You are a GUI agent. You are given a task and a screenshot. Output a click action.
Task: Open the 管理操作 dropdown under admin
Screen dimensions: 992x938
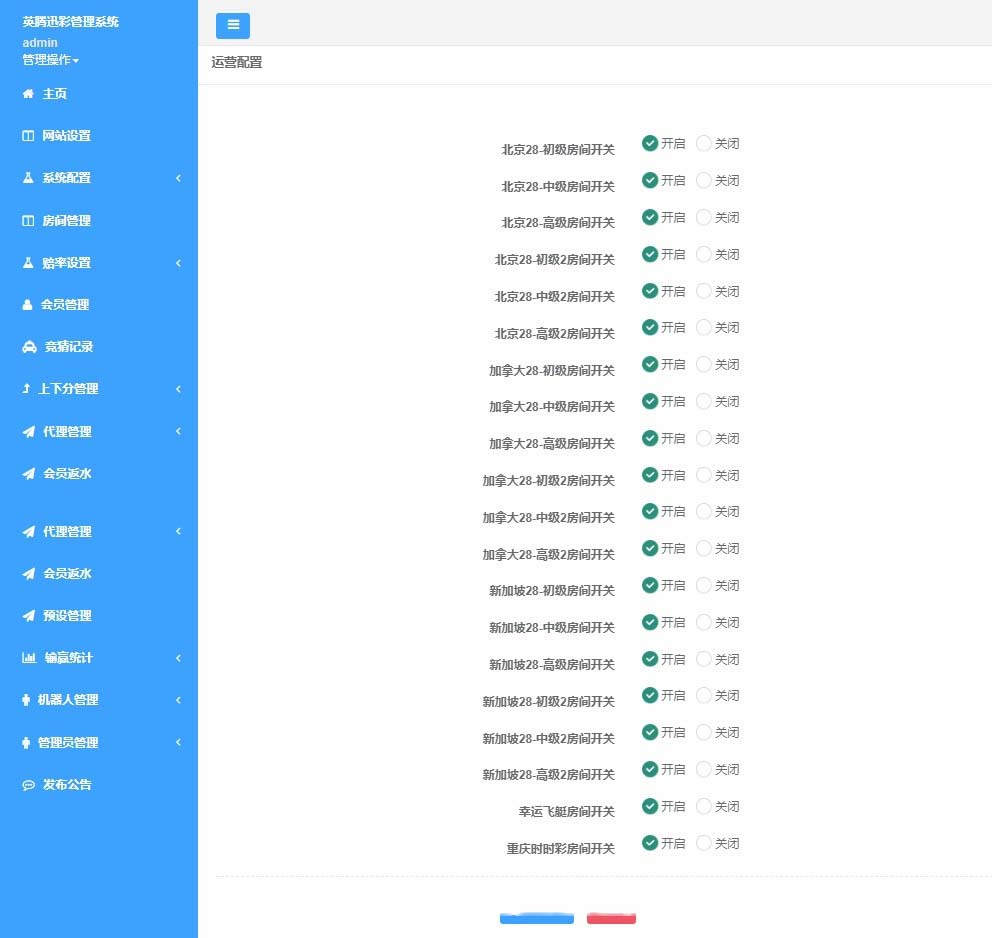pos(51,60)
